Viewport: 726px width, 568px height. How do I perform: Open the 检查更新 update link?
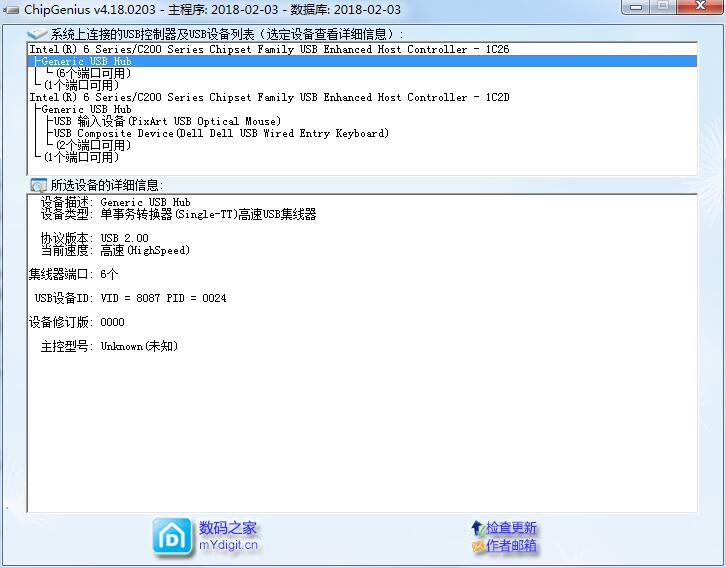[x=511, y=528]
